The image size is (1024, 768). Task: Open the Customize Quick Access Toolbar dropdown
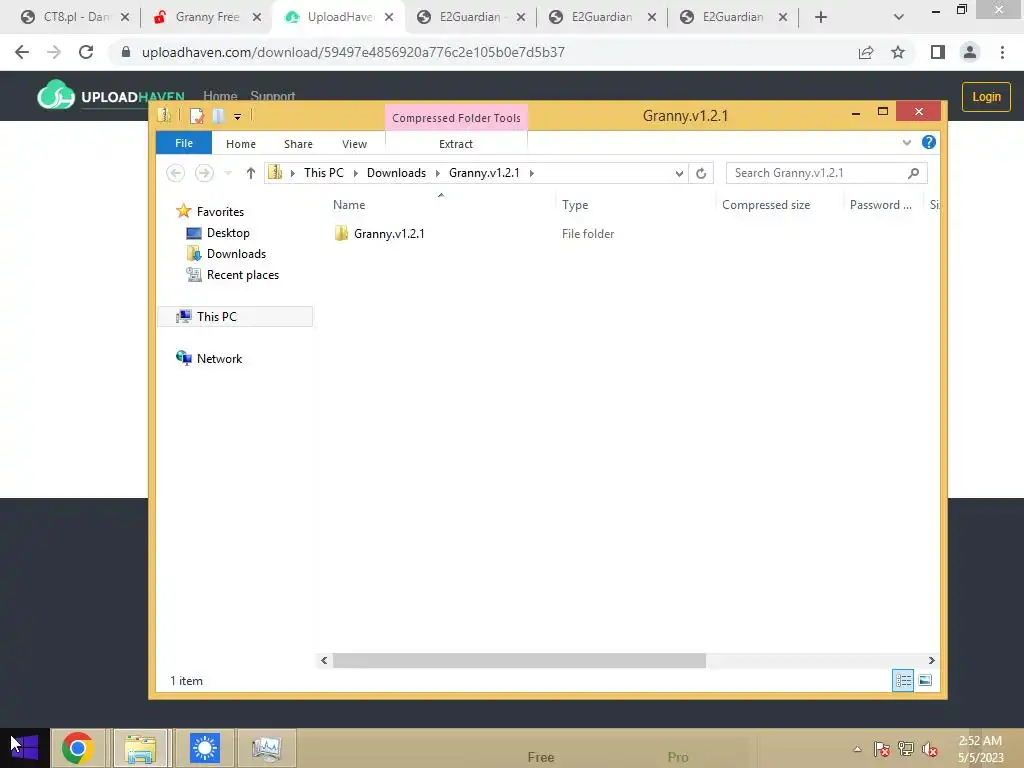237,117
